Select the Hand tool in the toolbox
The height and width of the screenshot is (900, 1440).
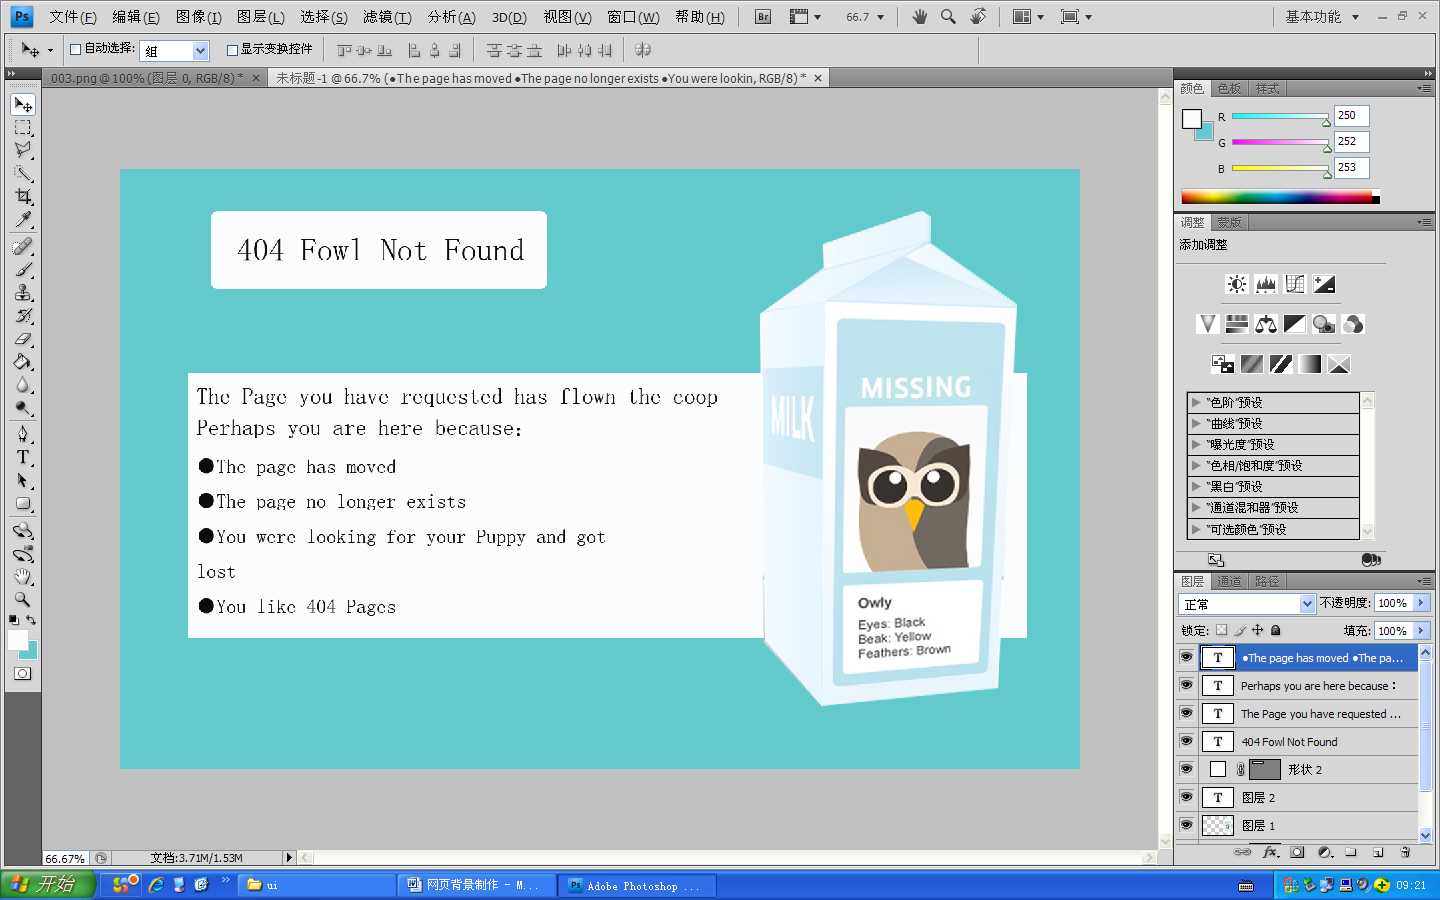(23, 577)
